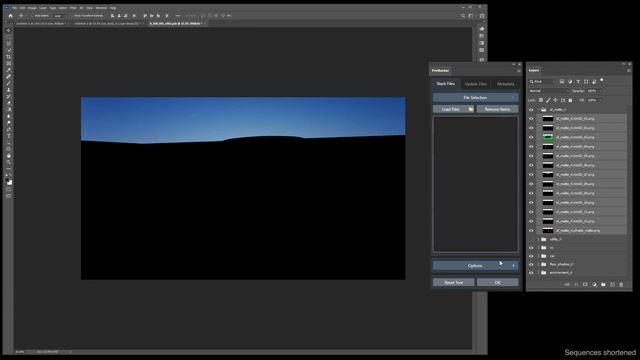Switch to the Metadata tab

click(505, 84)
